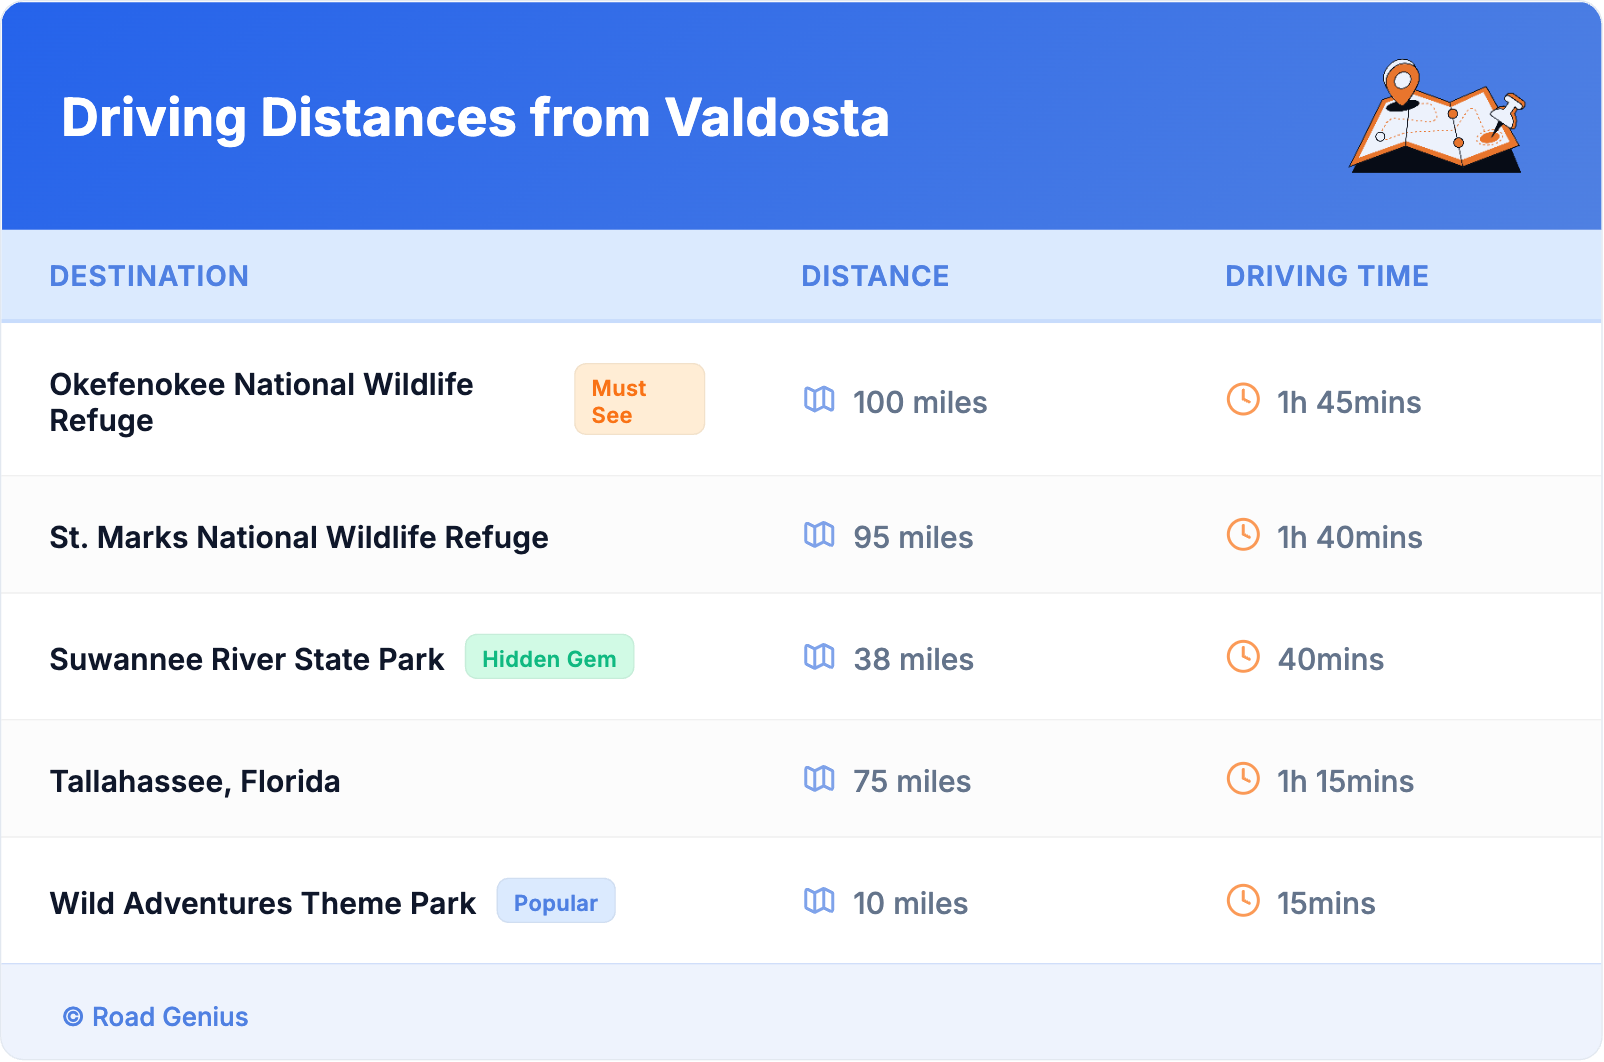Screen dimensions: 1604x1062
Task: Click the clock icon beside 1h 45mins
Action: click(1243, 400)
